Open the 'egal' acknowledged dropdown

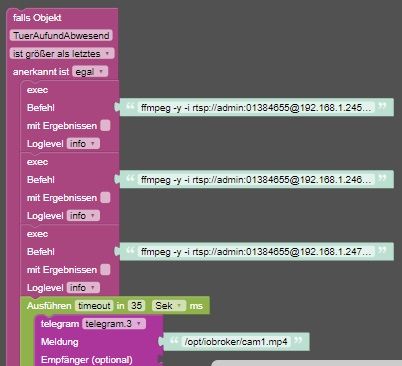(x=90, y=72)
